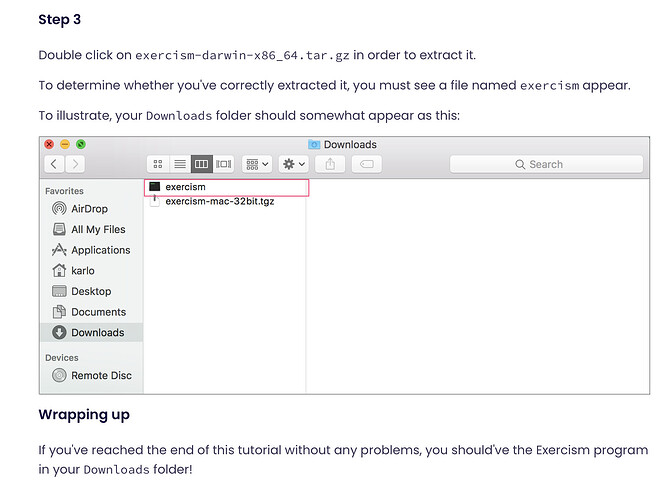Click the Remote Disc icon
This screenshot has width=672, height=499.
click(x=59, y=375)
